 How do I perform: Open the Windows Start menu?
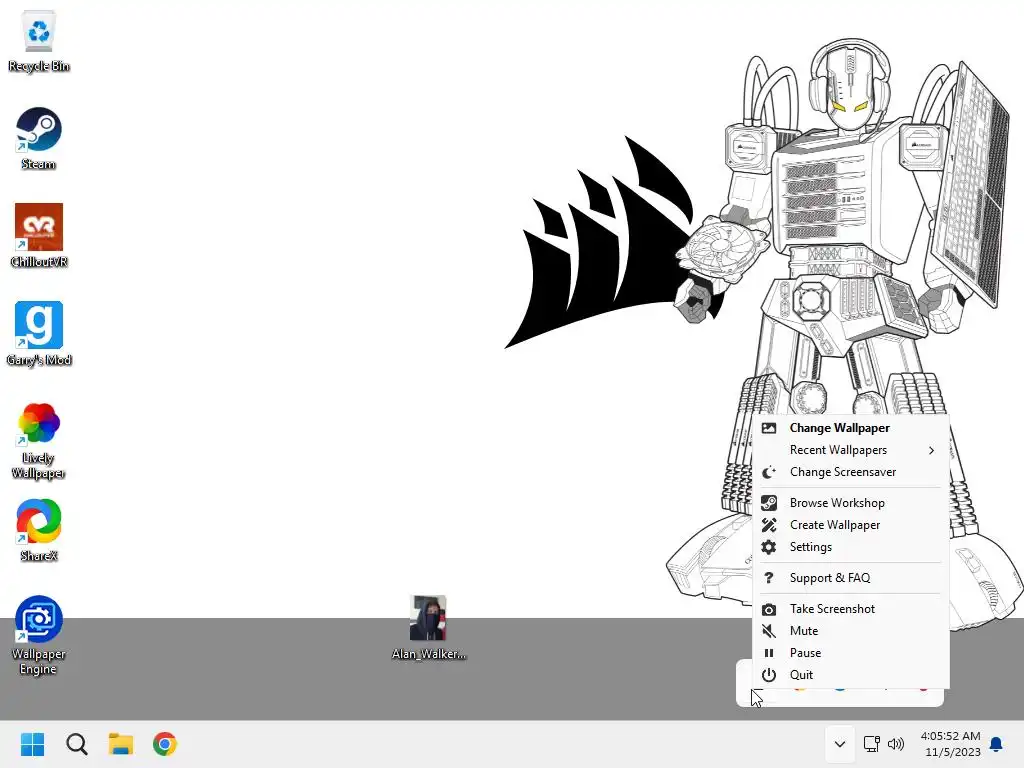point(33,744)
